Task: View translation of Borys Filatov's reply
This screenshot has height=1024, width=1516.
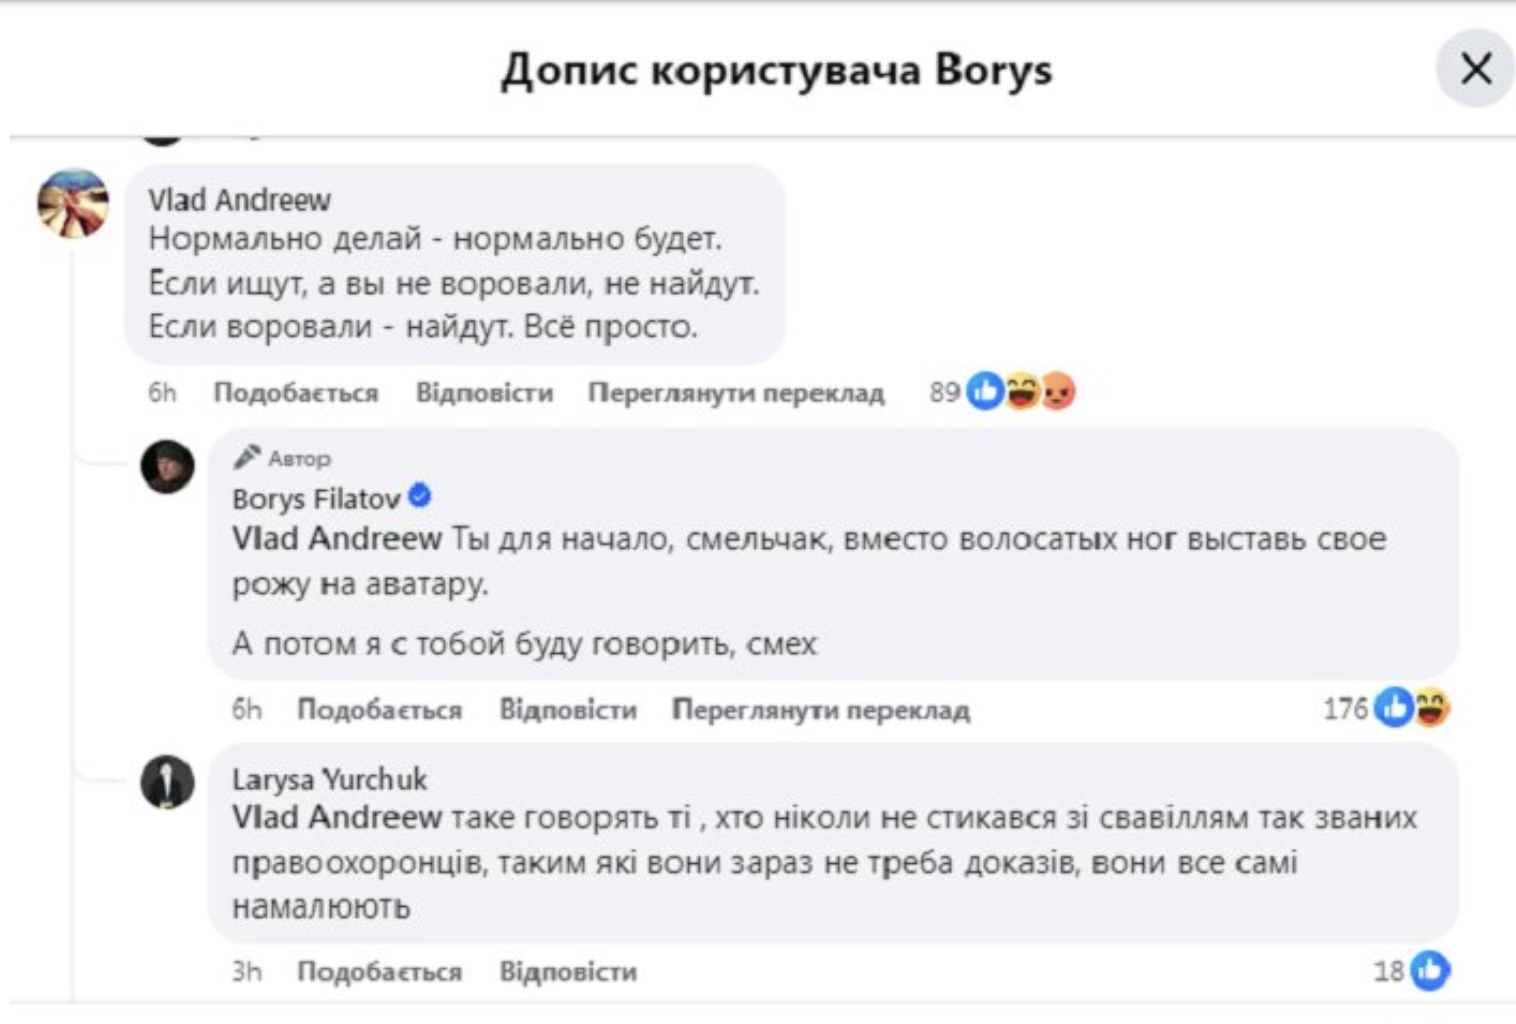Action: pyautogui.click(x=820, y=710)
